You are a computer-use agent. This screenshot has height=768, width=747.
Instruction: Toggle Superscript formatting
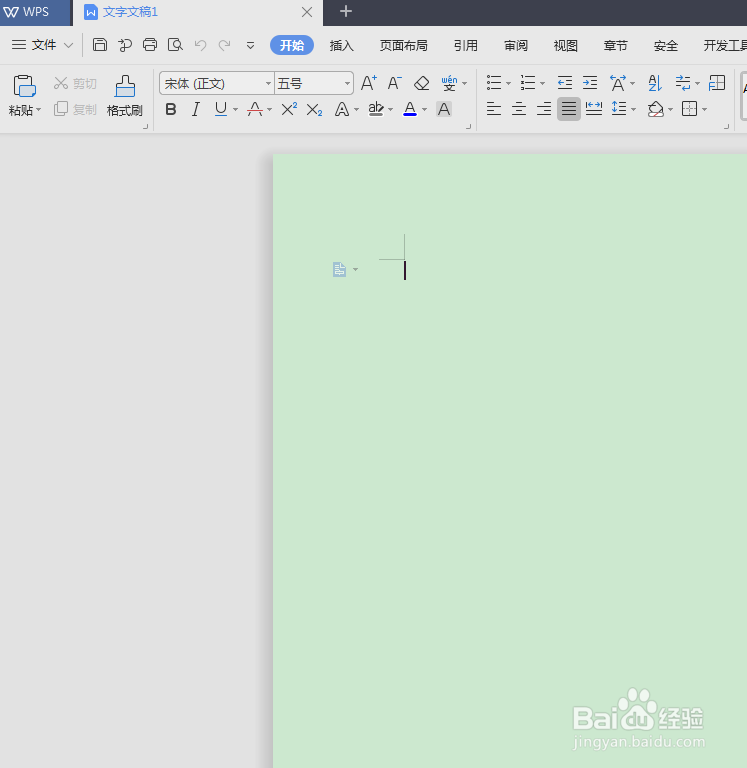coord(289,109)
